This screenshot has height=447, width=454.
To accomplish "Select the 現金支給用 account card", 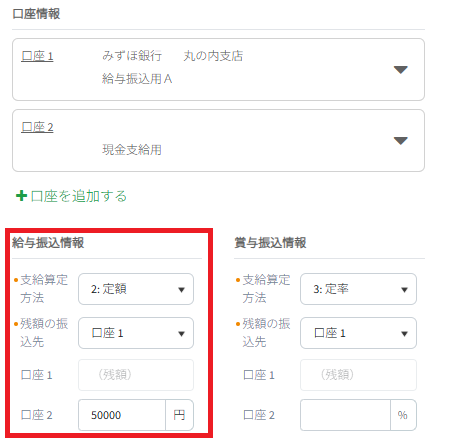I will click(x=218, y=140).
